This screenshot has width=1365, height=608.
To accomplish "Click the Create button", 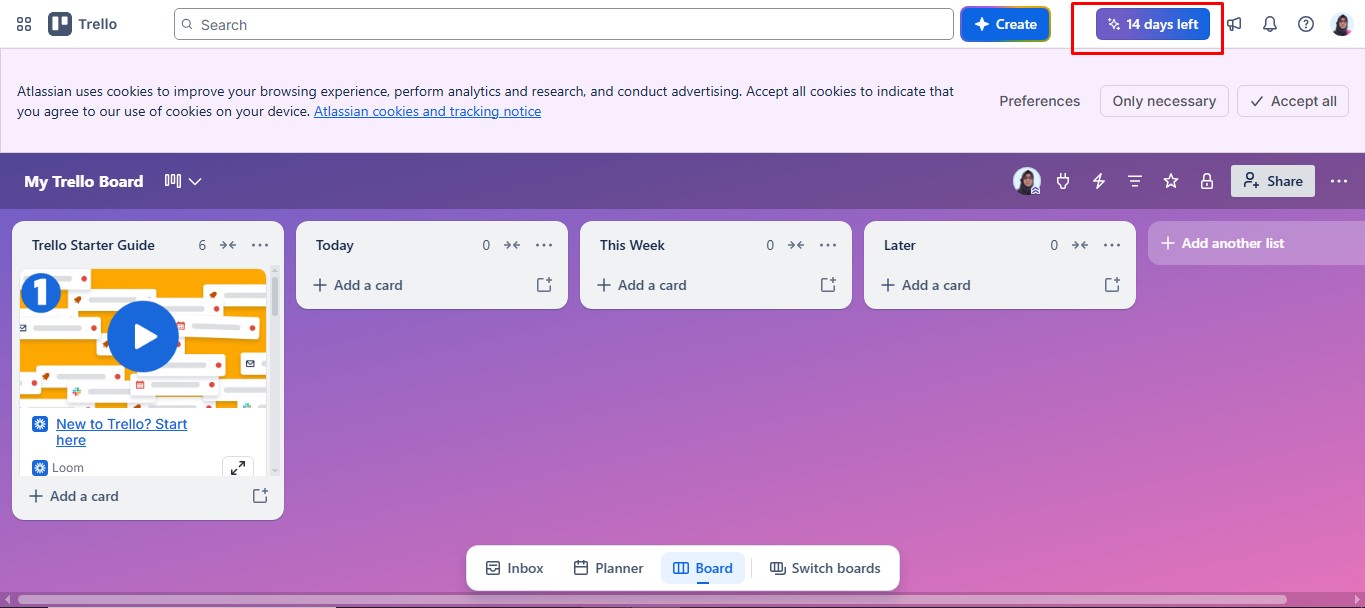I will pos(1005,24).
